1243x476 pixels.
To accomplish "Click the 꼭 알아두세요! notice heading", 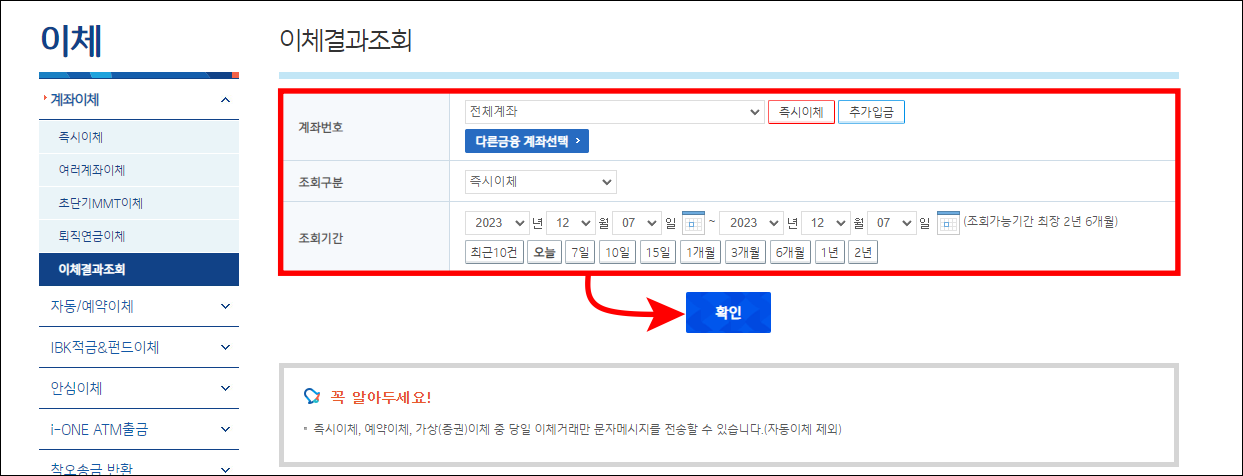I will (380, 397).
